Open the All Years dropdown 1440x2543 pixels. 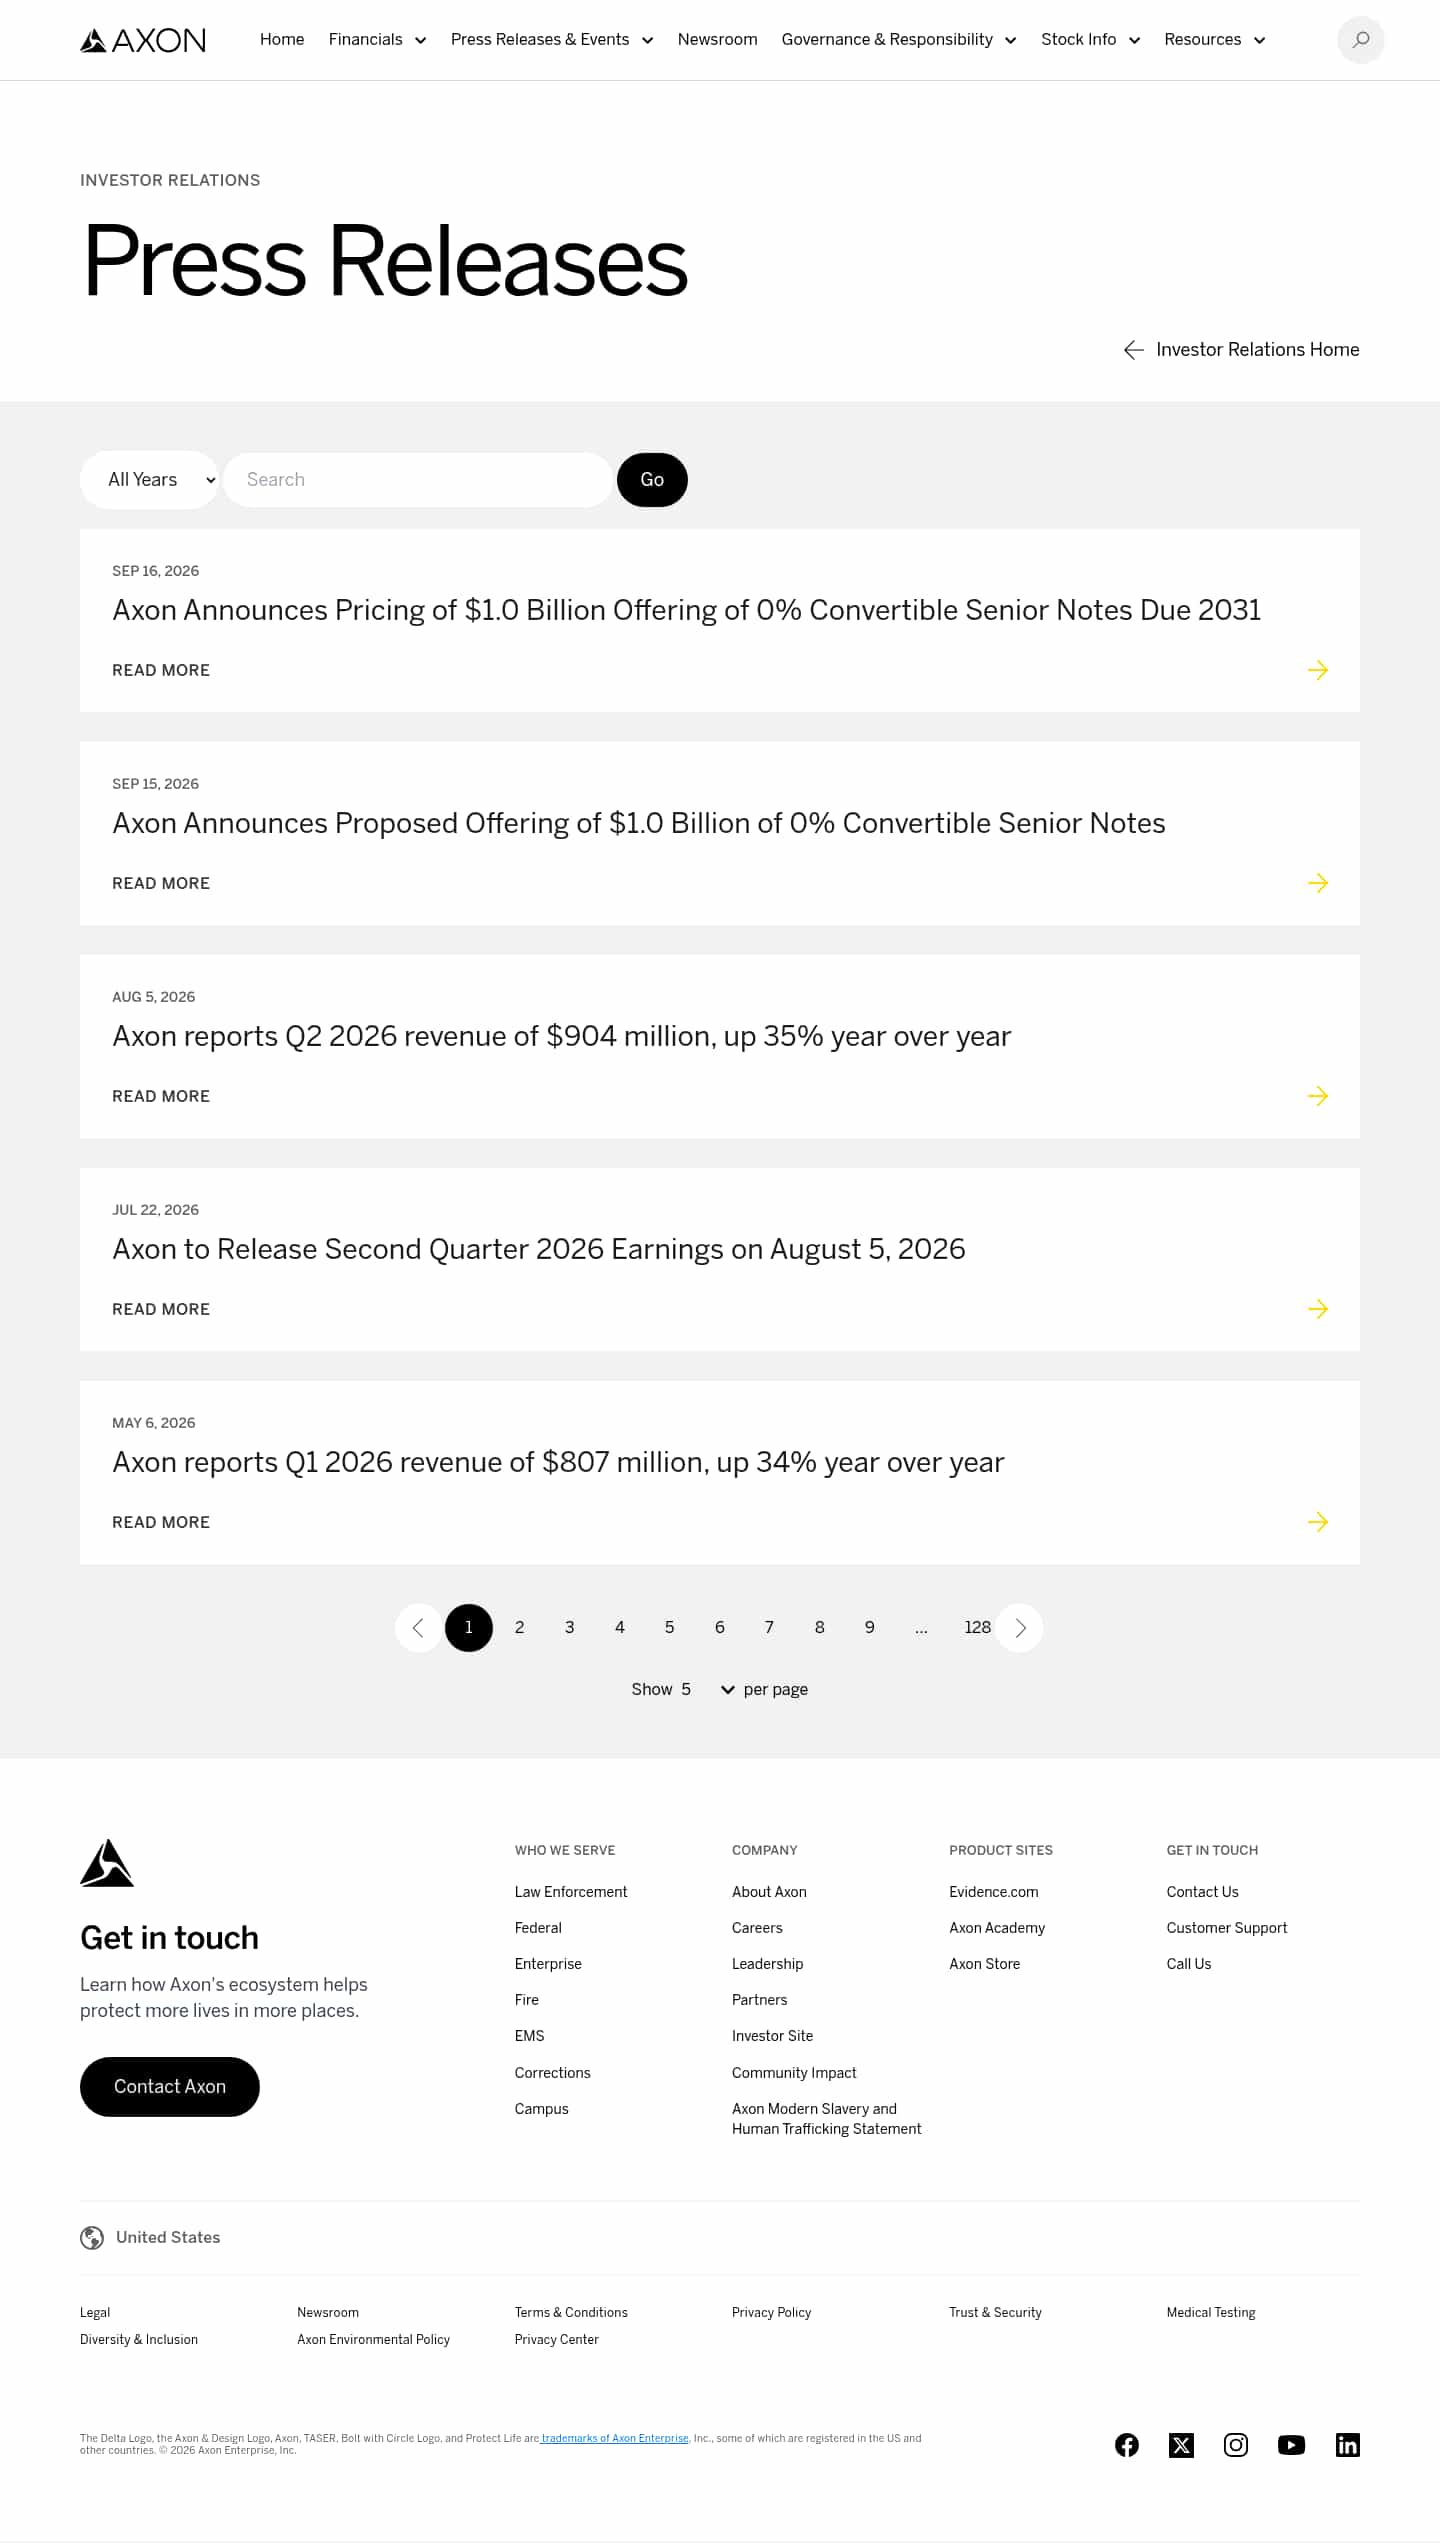pyautogui.click(x=149, y=480)
